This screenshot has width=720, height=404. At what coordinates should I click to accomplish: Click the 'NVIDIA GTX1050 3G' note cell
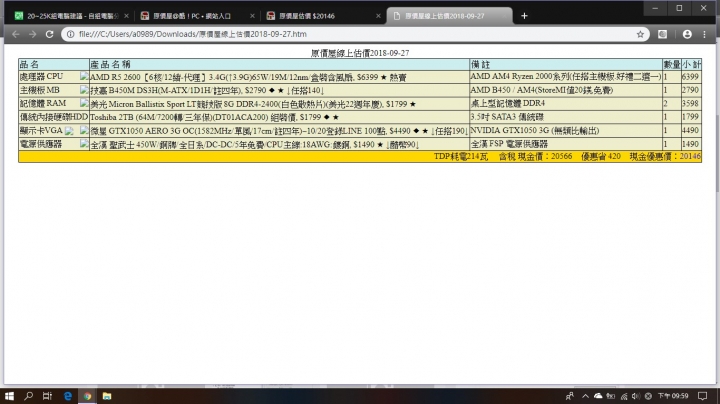click(566, 131)
